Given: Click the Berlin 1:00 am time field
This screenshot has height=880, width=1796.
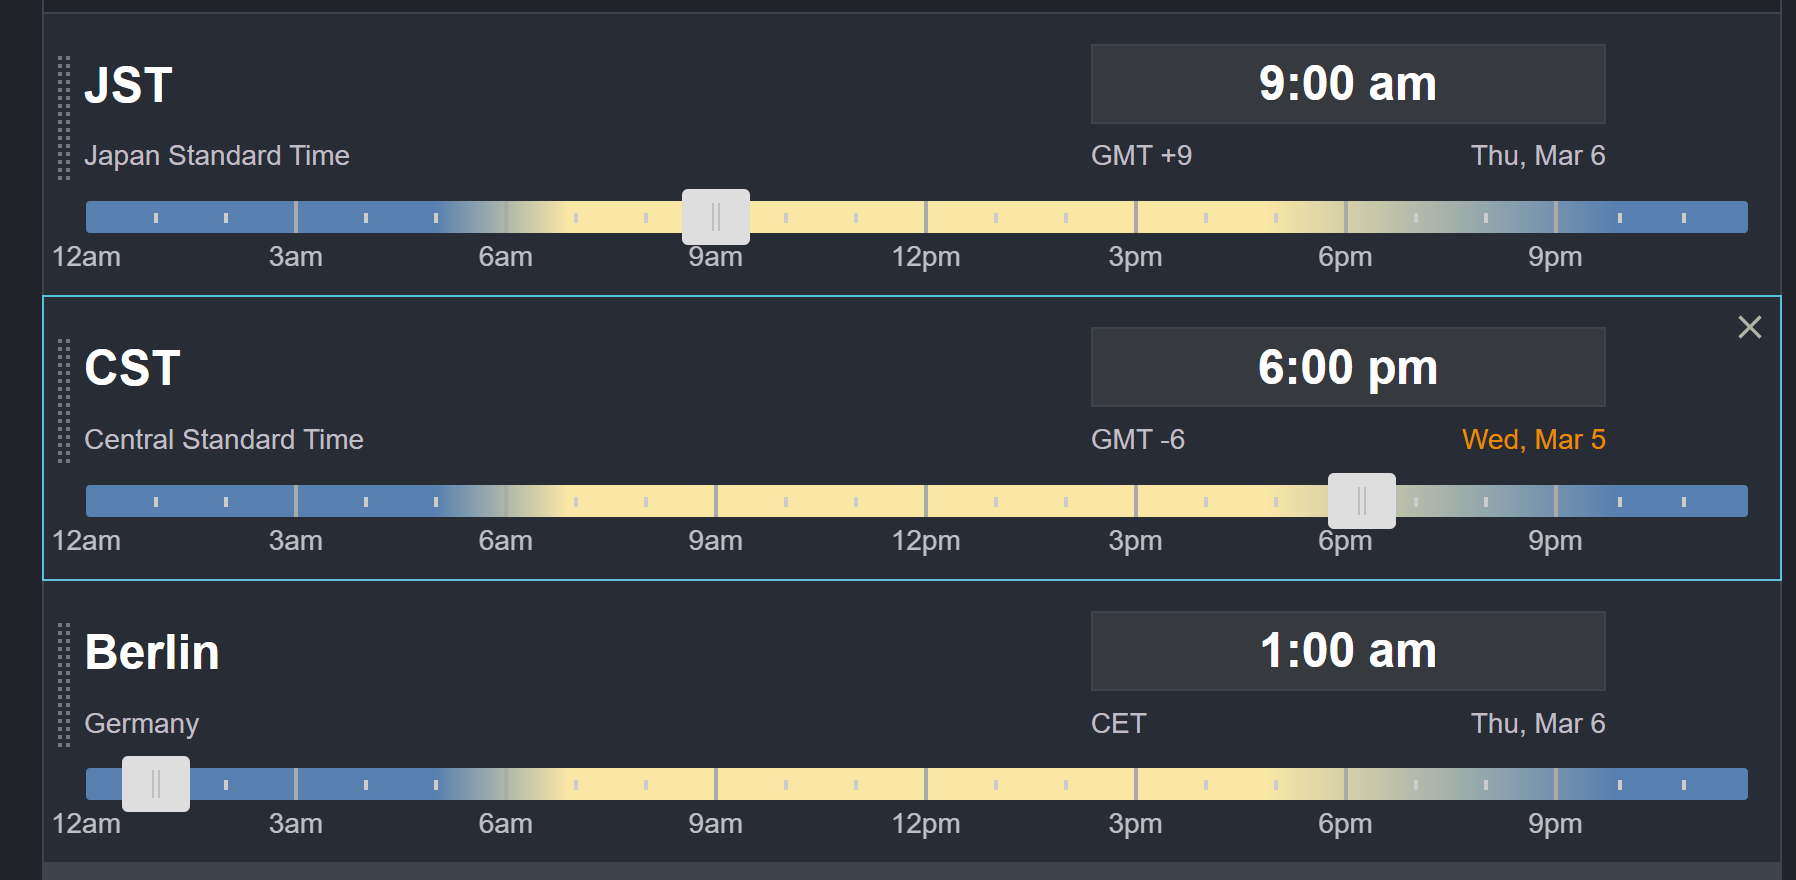Looking at the screenshot, I should (1347, 651).
